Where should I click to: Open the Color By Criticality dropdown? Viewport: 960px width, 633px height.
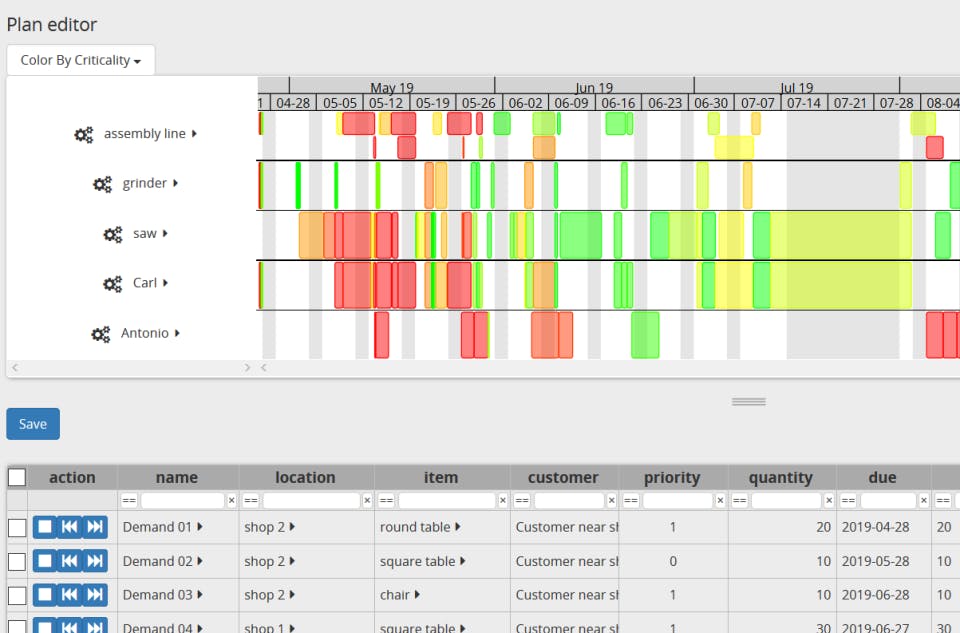coord(81,60)
